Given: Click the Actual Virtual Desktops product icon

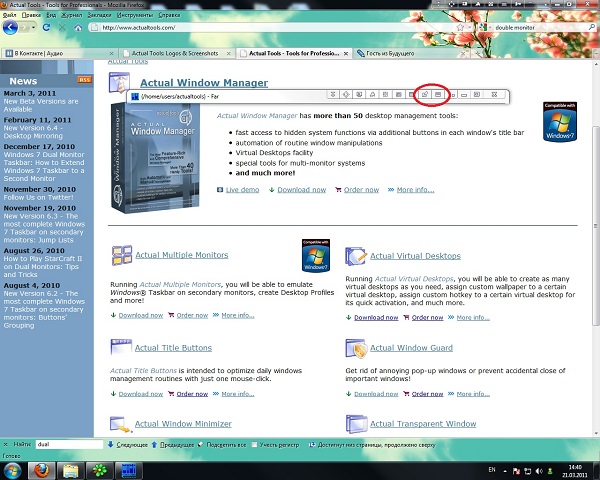Looking at the screenshot, I should click(x=354, y=255).
